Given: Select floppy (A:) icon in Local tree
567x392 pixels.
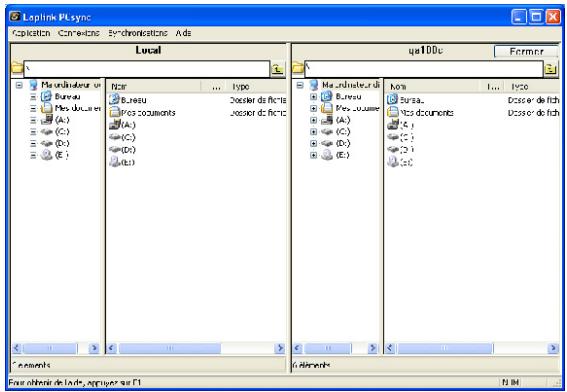Looking at the screenshot, I should pyautogui.click(x=47, y=120).
